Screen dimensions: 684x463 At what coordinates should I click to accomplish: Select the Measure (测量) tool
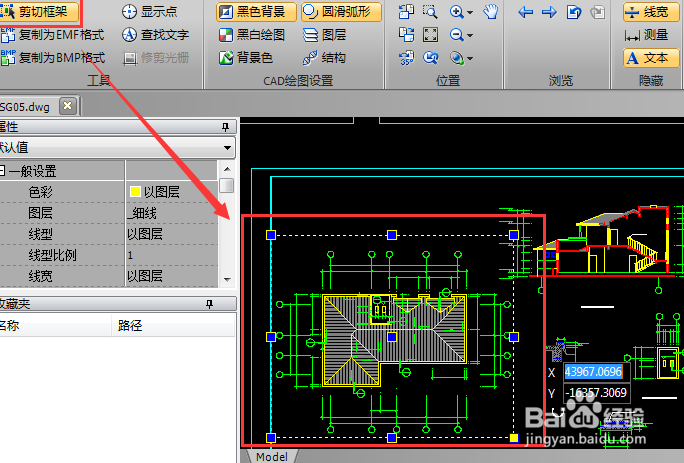click(647, 34)
